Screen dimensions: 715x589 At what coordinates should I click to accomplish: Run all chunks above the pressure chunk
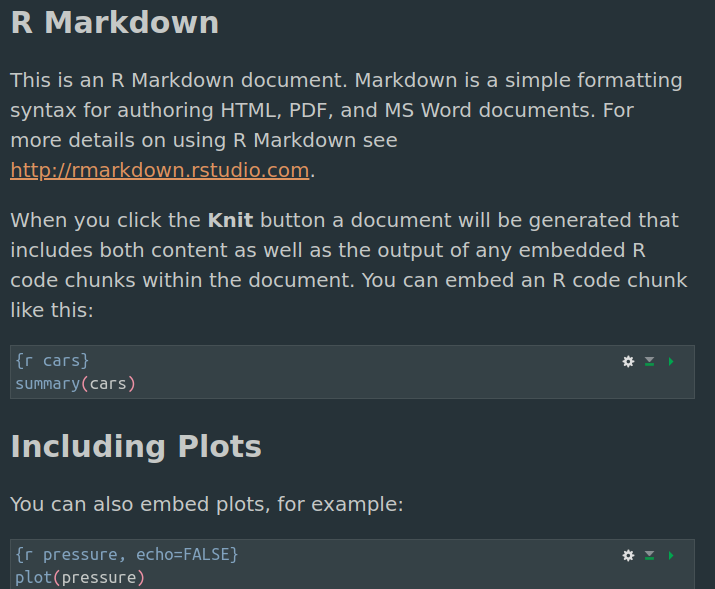coord(649,555)
